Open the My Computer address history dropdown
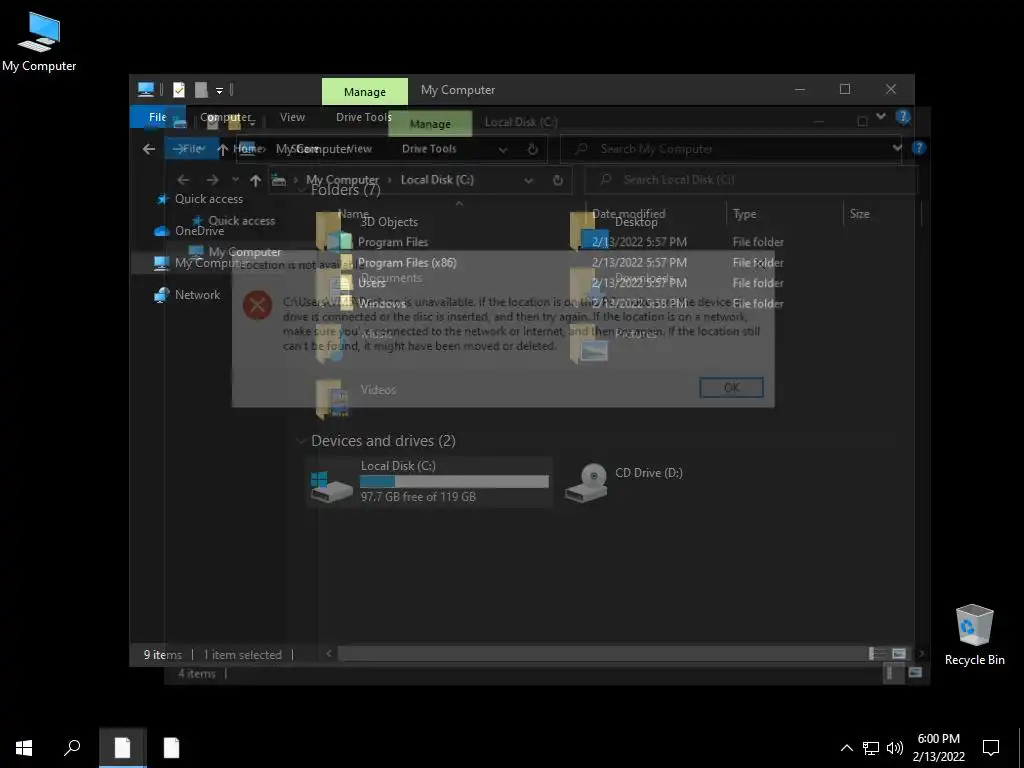Image resolution: width=1024 pixels, height=768 pixels. [502, 150]
